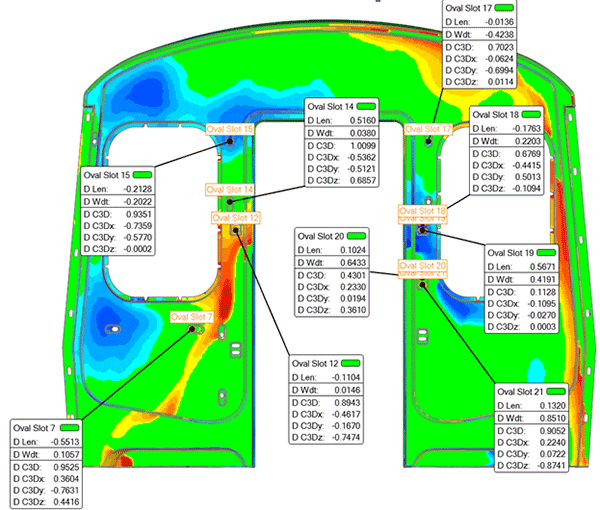Click the green status pill on Oval Slot 14 callout
This screenshot has width=600, height=510.
click(369, 105)
